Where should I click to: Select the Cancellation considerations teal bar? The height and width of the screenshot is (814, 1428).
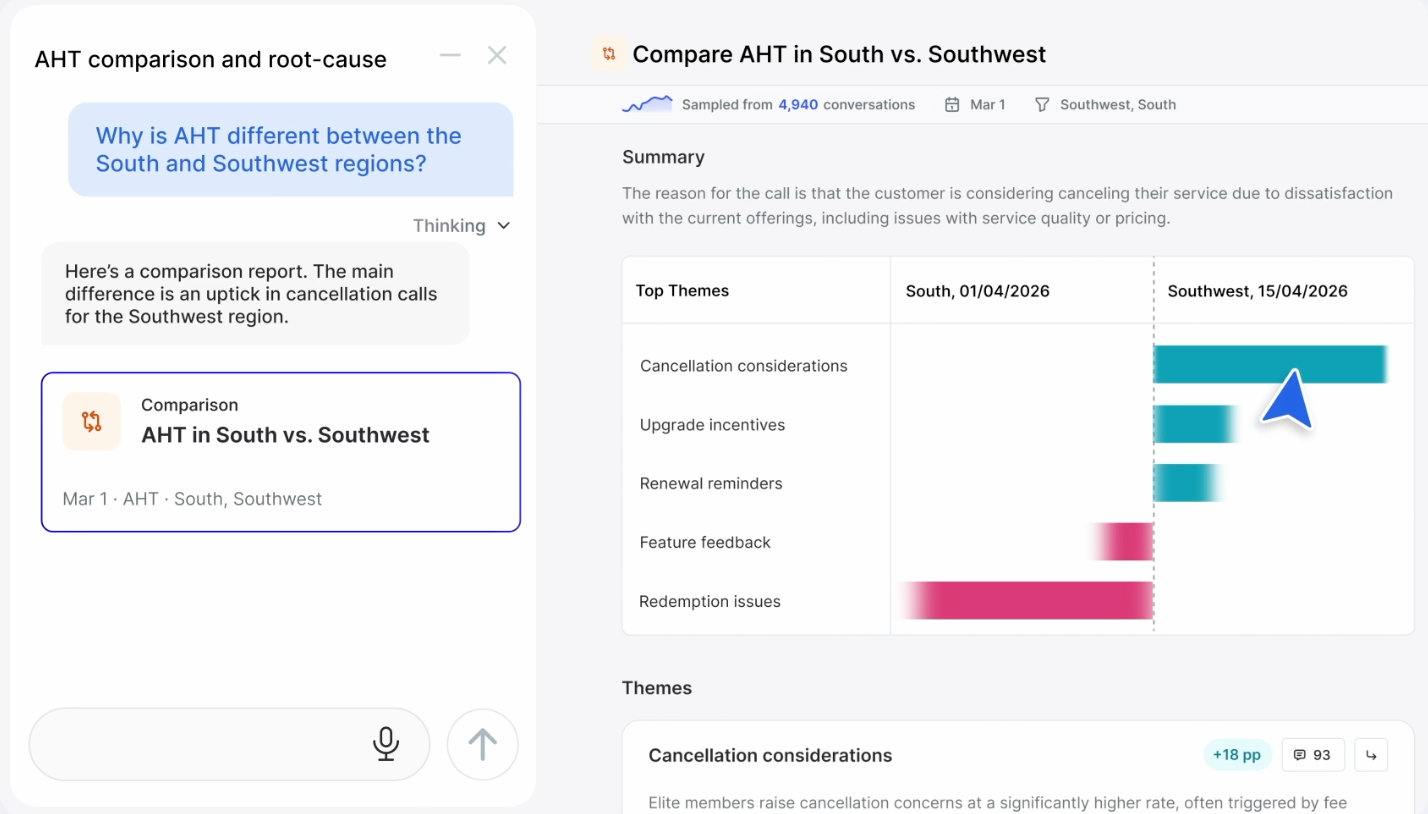(1271, 365)
